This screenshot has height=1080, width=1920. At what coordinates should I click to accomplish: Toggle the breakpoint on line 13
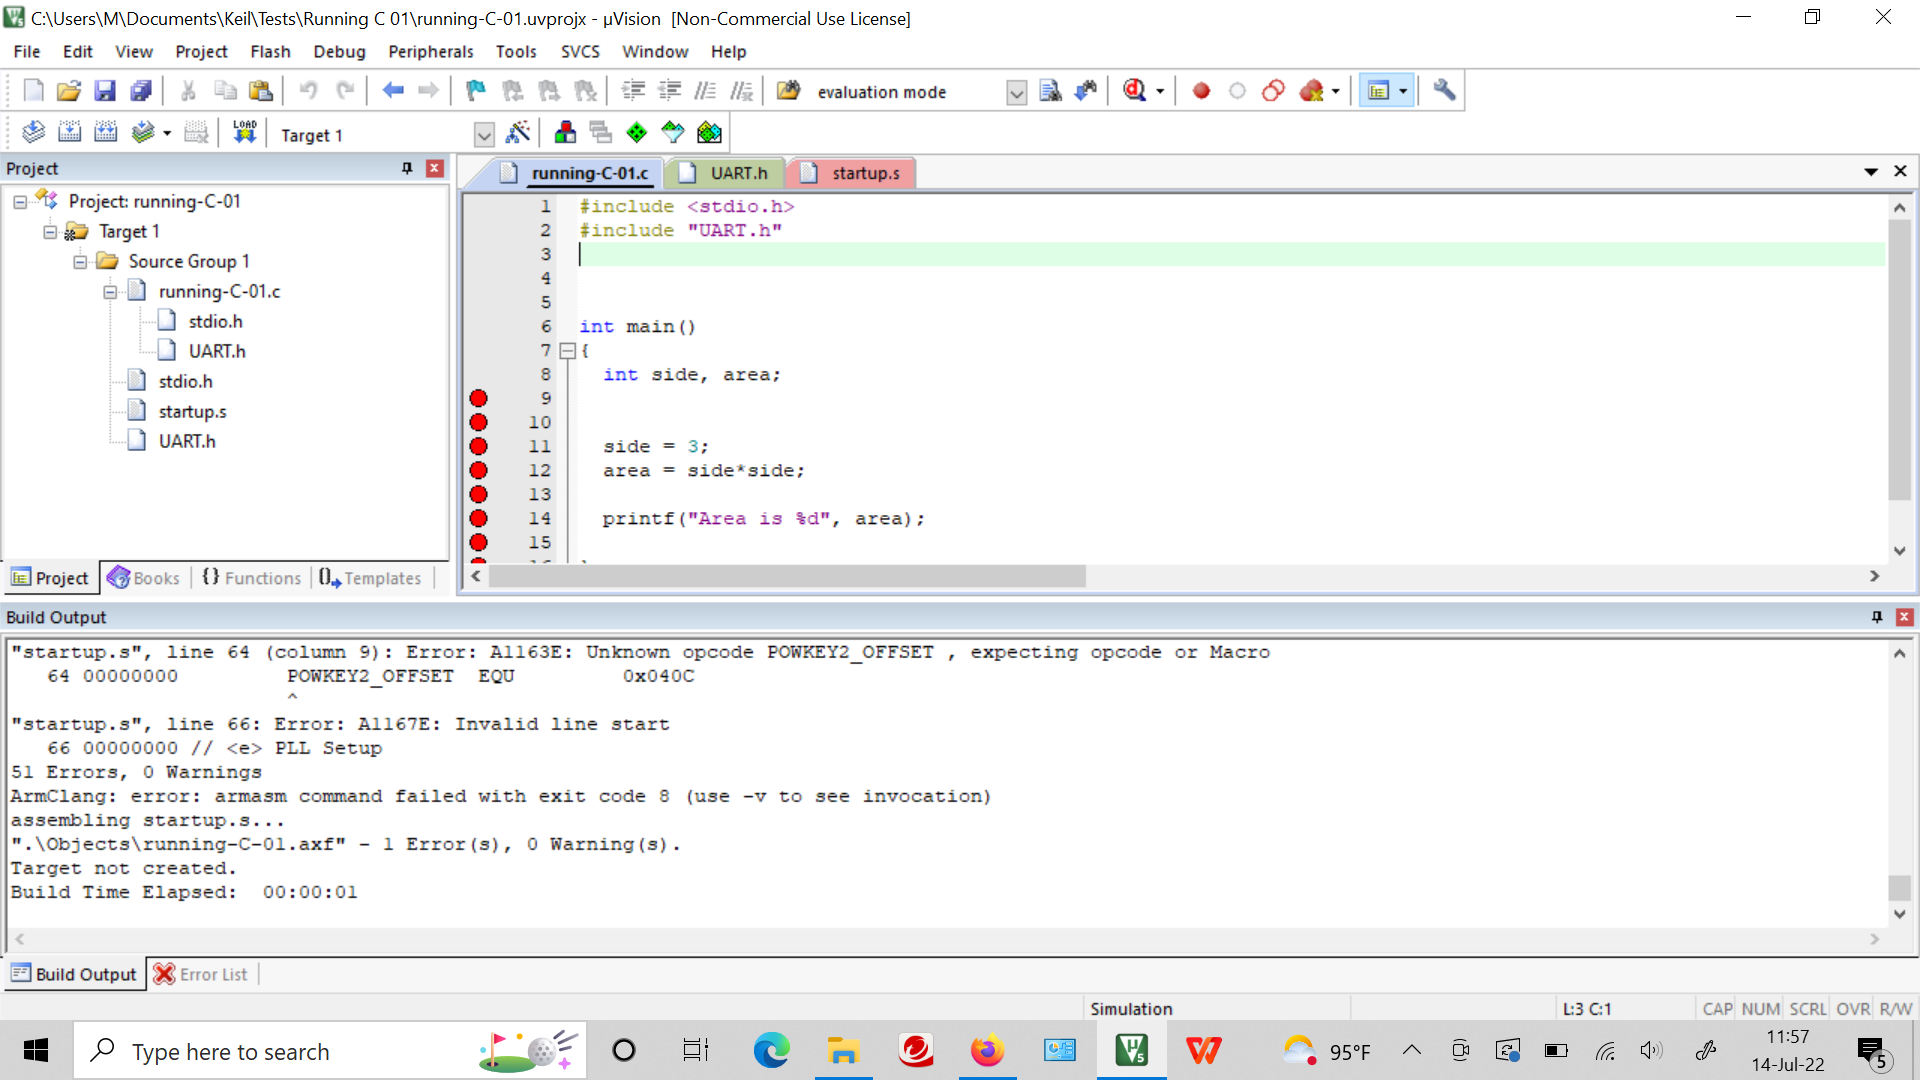pos(479,494)
